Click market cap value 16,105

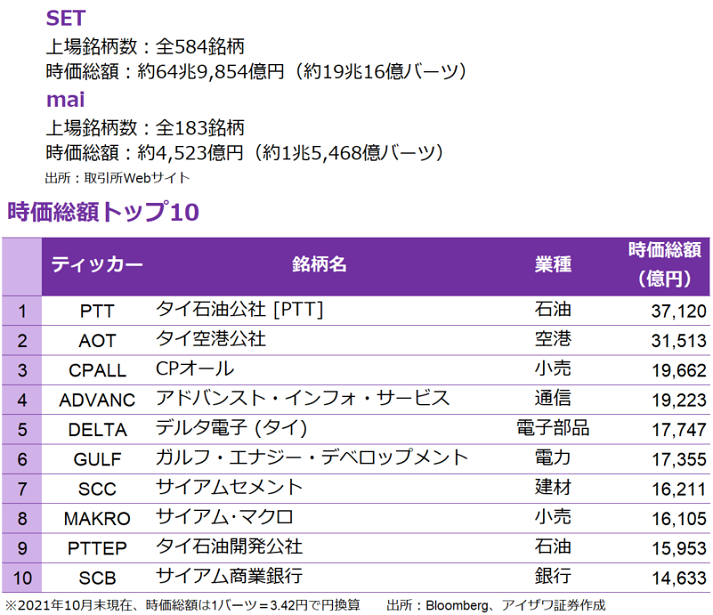coord(678,519)
